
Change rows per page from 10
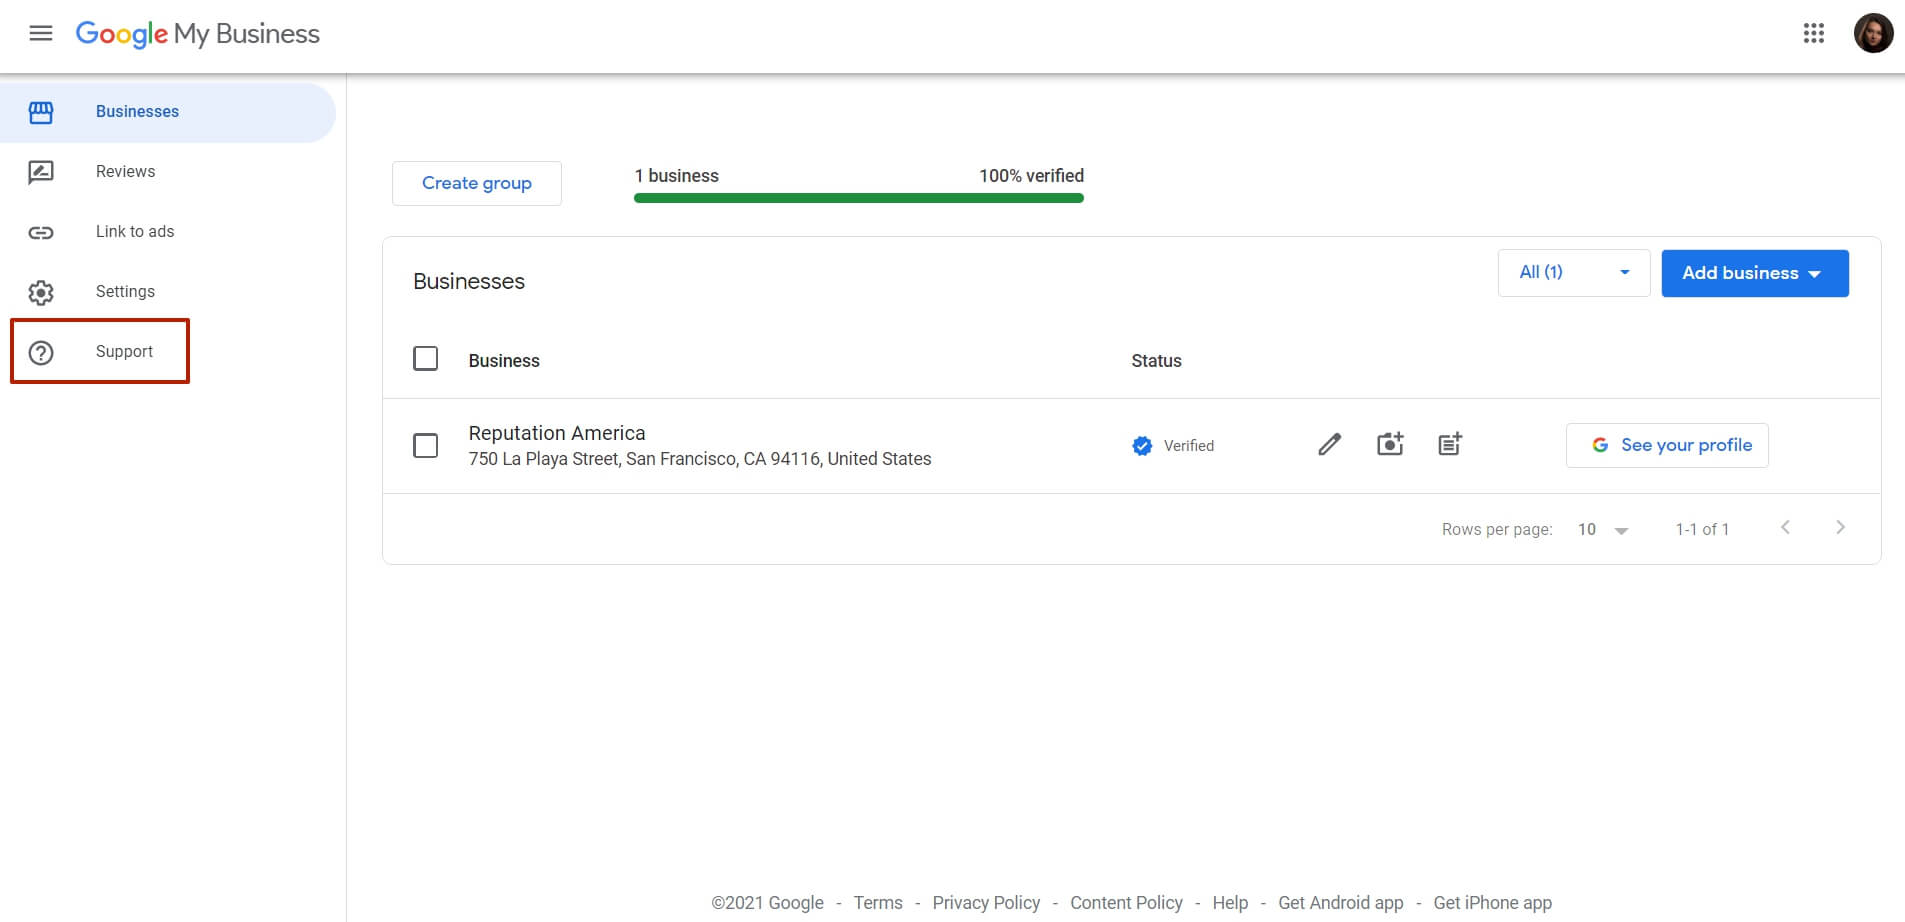click(1603, 529)
